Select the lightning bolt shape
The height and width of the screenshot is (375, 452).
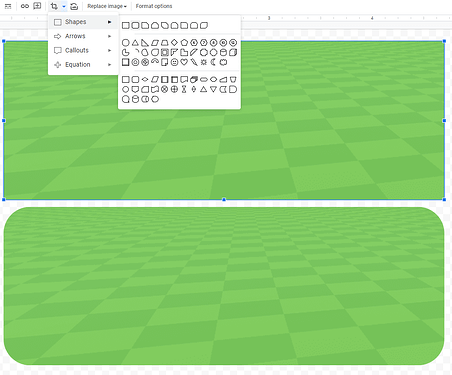(194, 62)
